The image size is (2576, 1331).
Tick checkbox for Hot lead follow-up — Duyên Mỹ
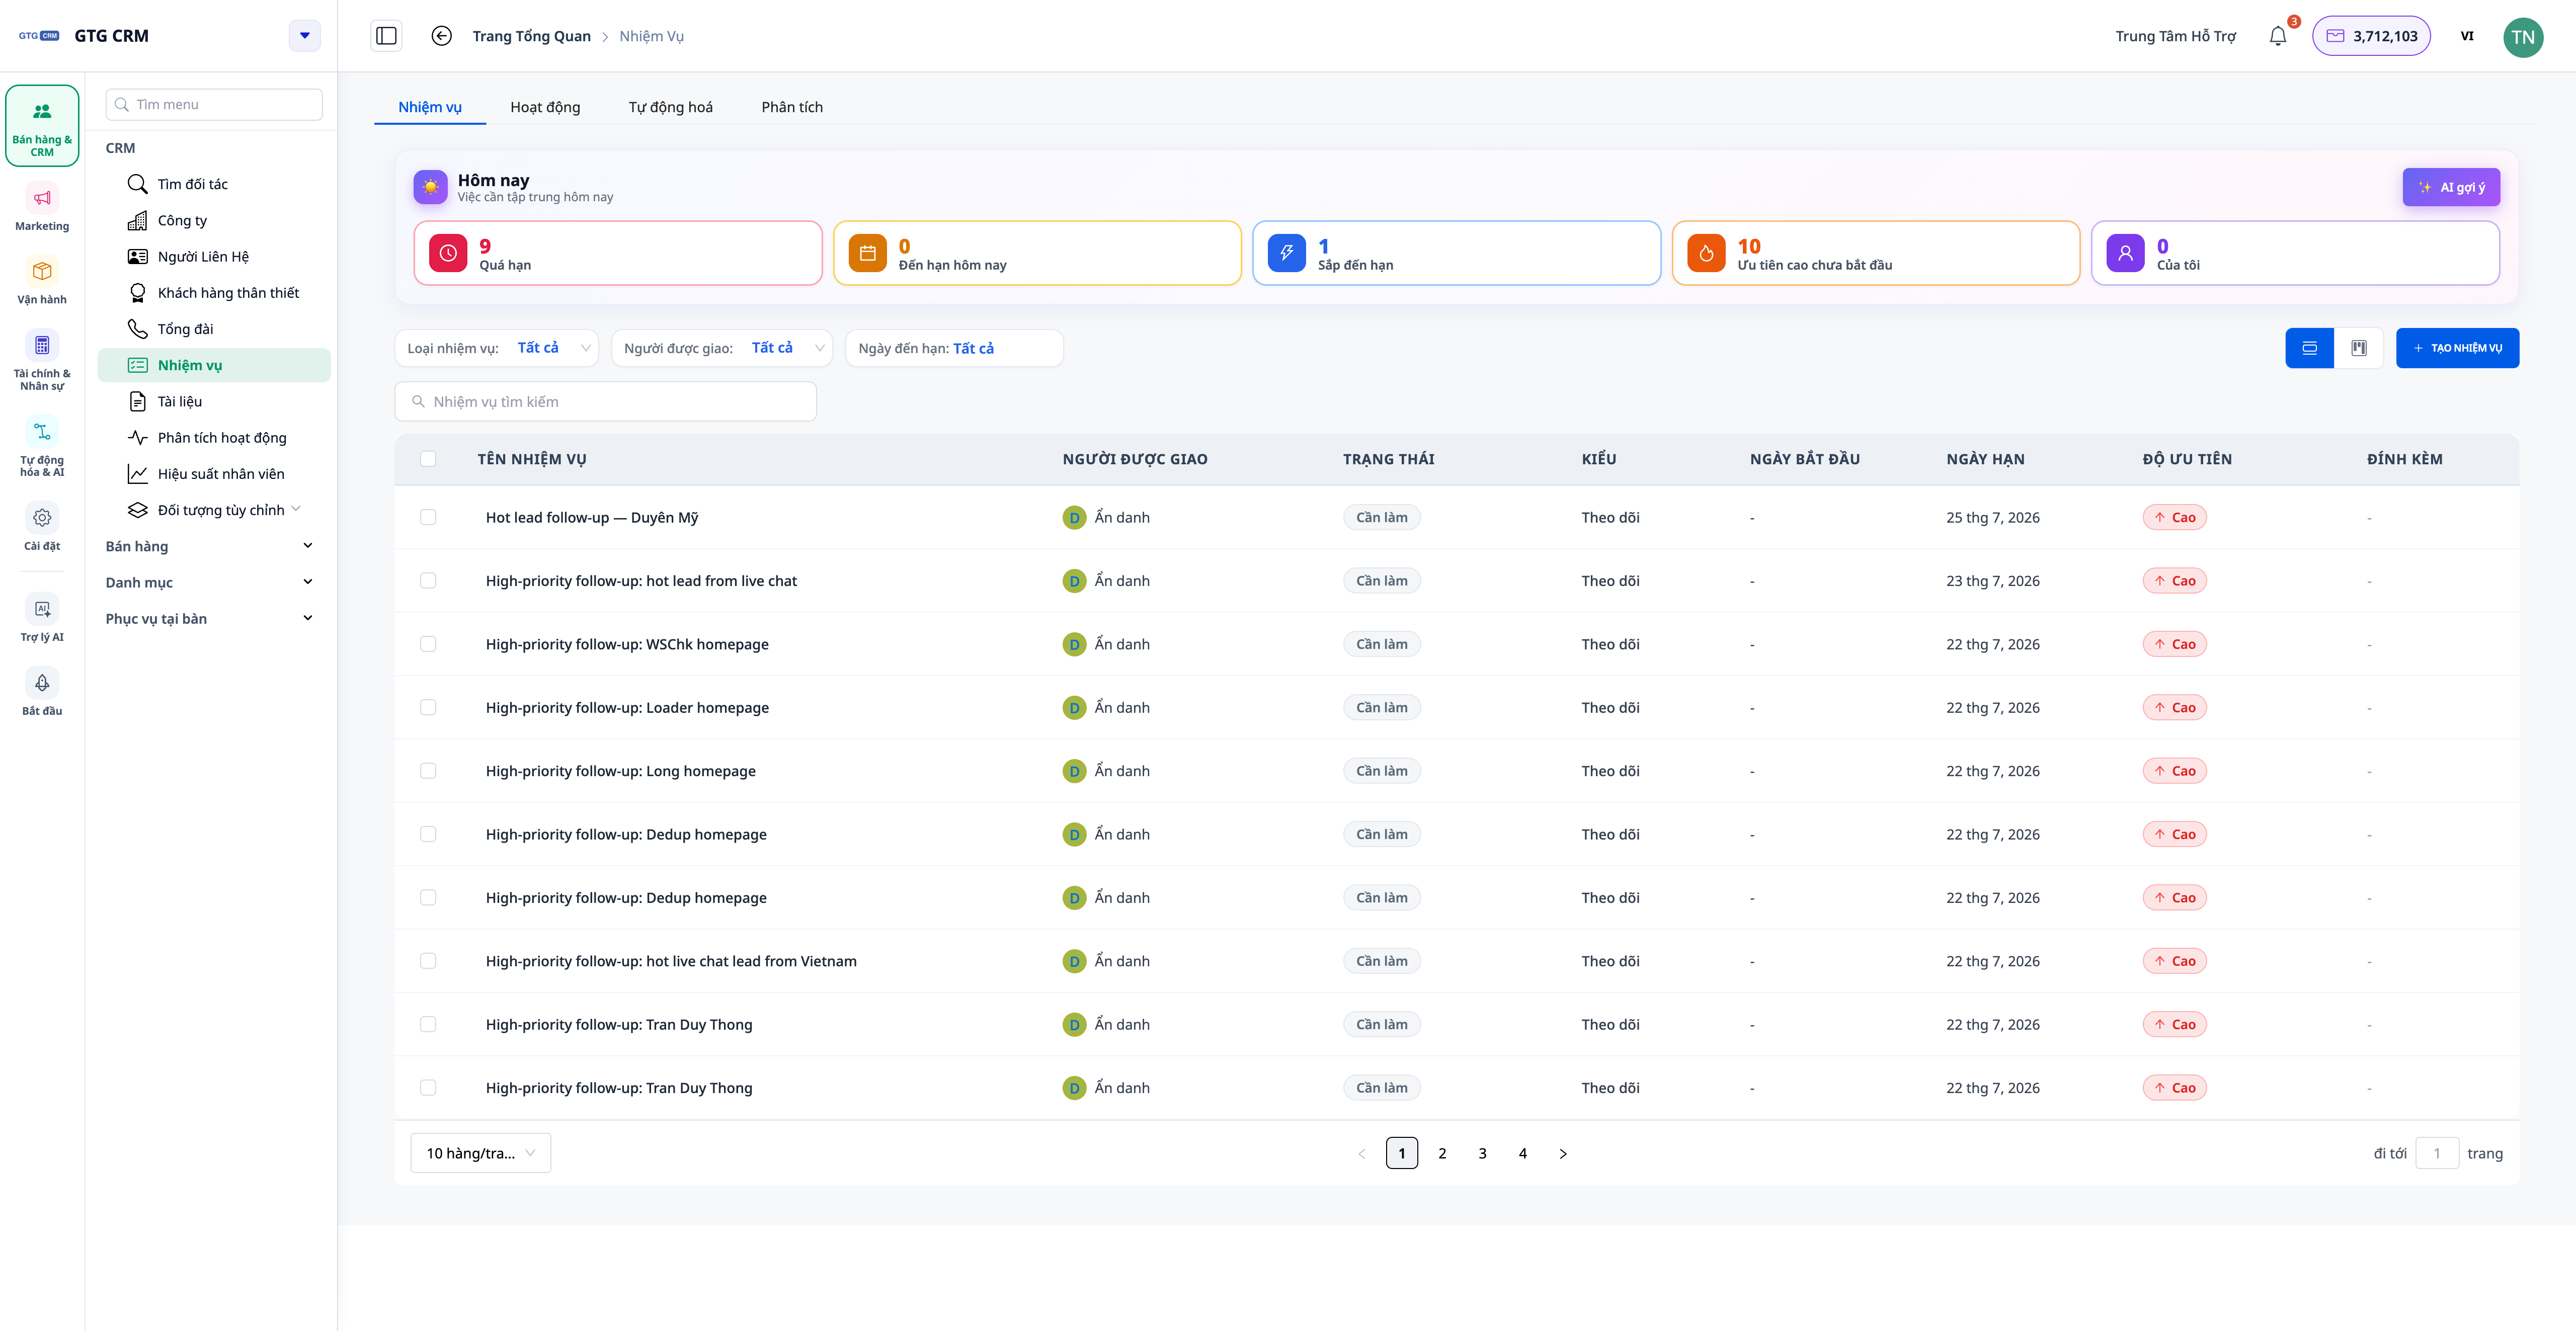click(x=428, y=517)
